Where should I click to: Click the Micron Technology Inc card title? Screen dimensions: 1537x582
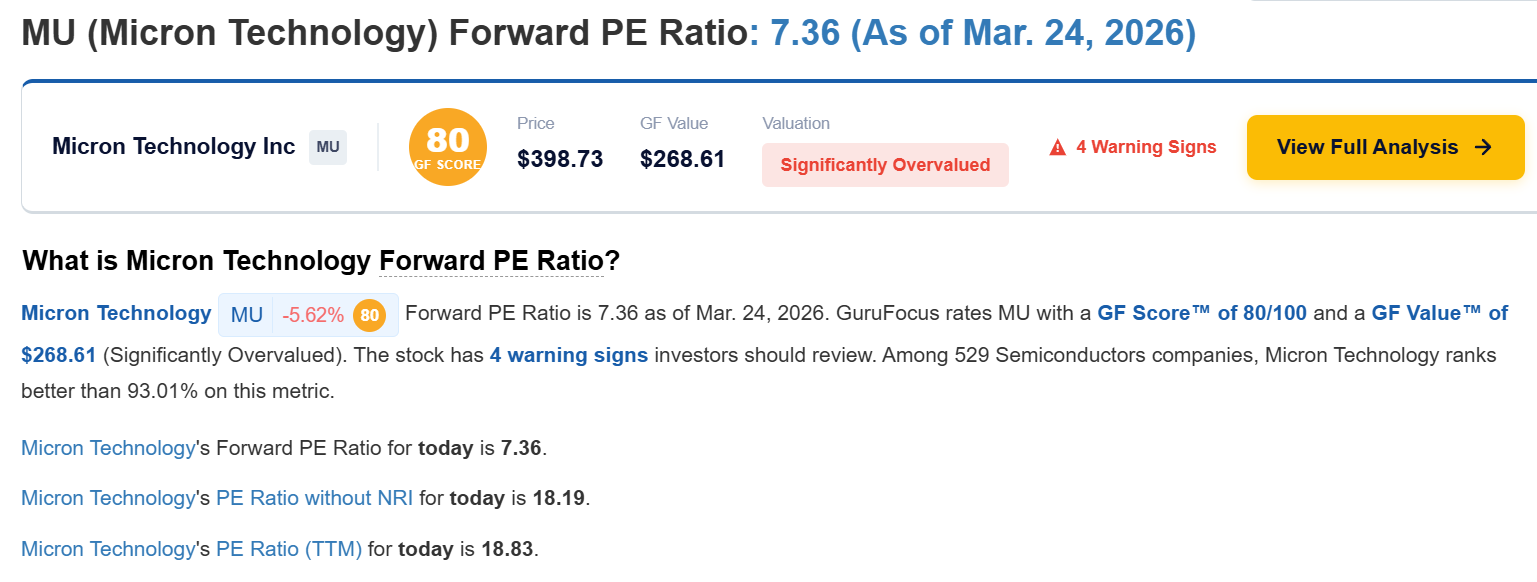pyautogui.click(x=173, y=147)
